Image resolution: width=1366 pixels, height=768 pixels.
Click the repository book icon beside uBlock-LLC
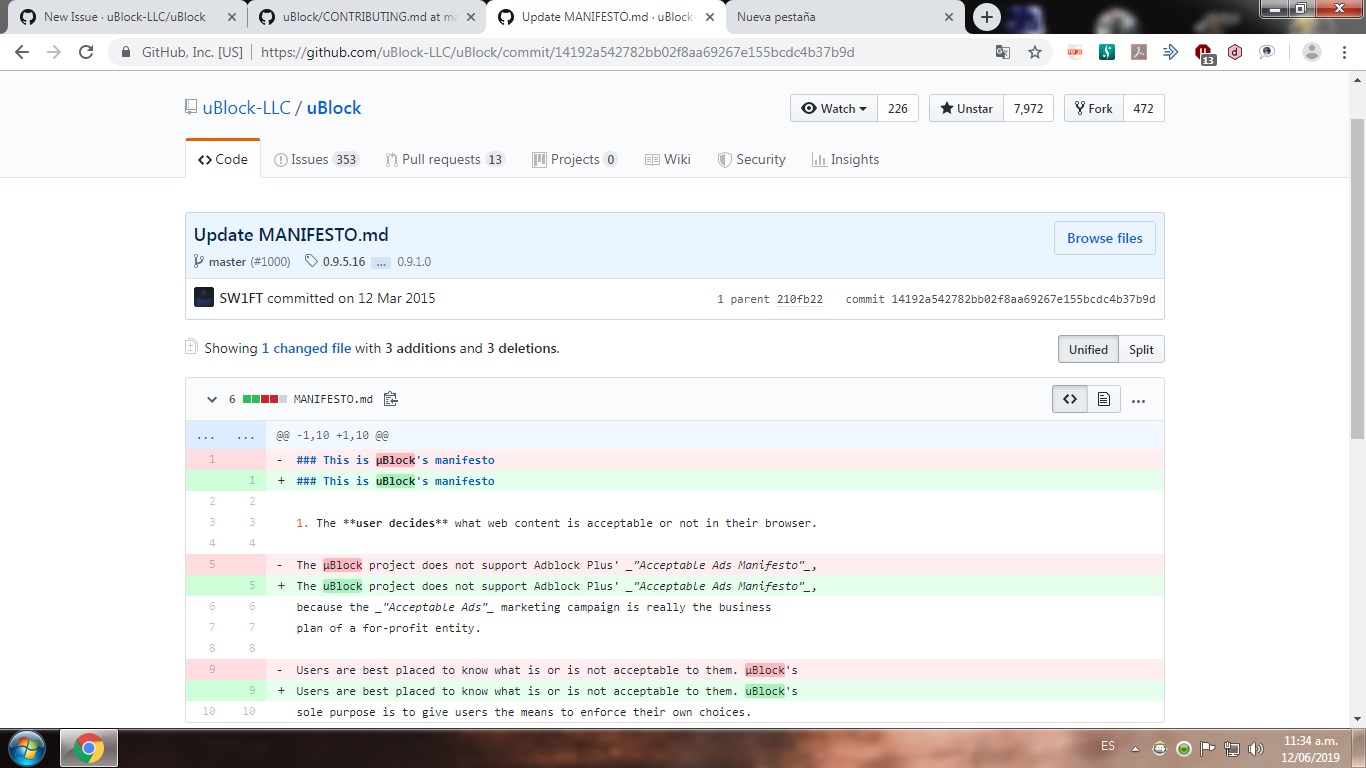(x=190, y=107)
